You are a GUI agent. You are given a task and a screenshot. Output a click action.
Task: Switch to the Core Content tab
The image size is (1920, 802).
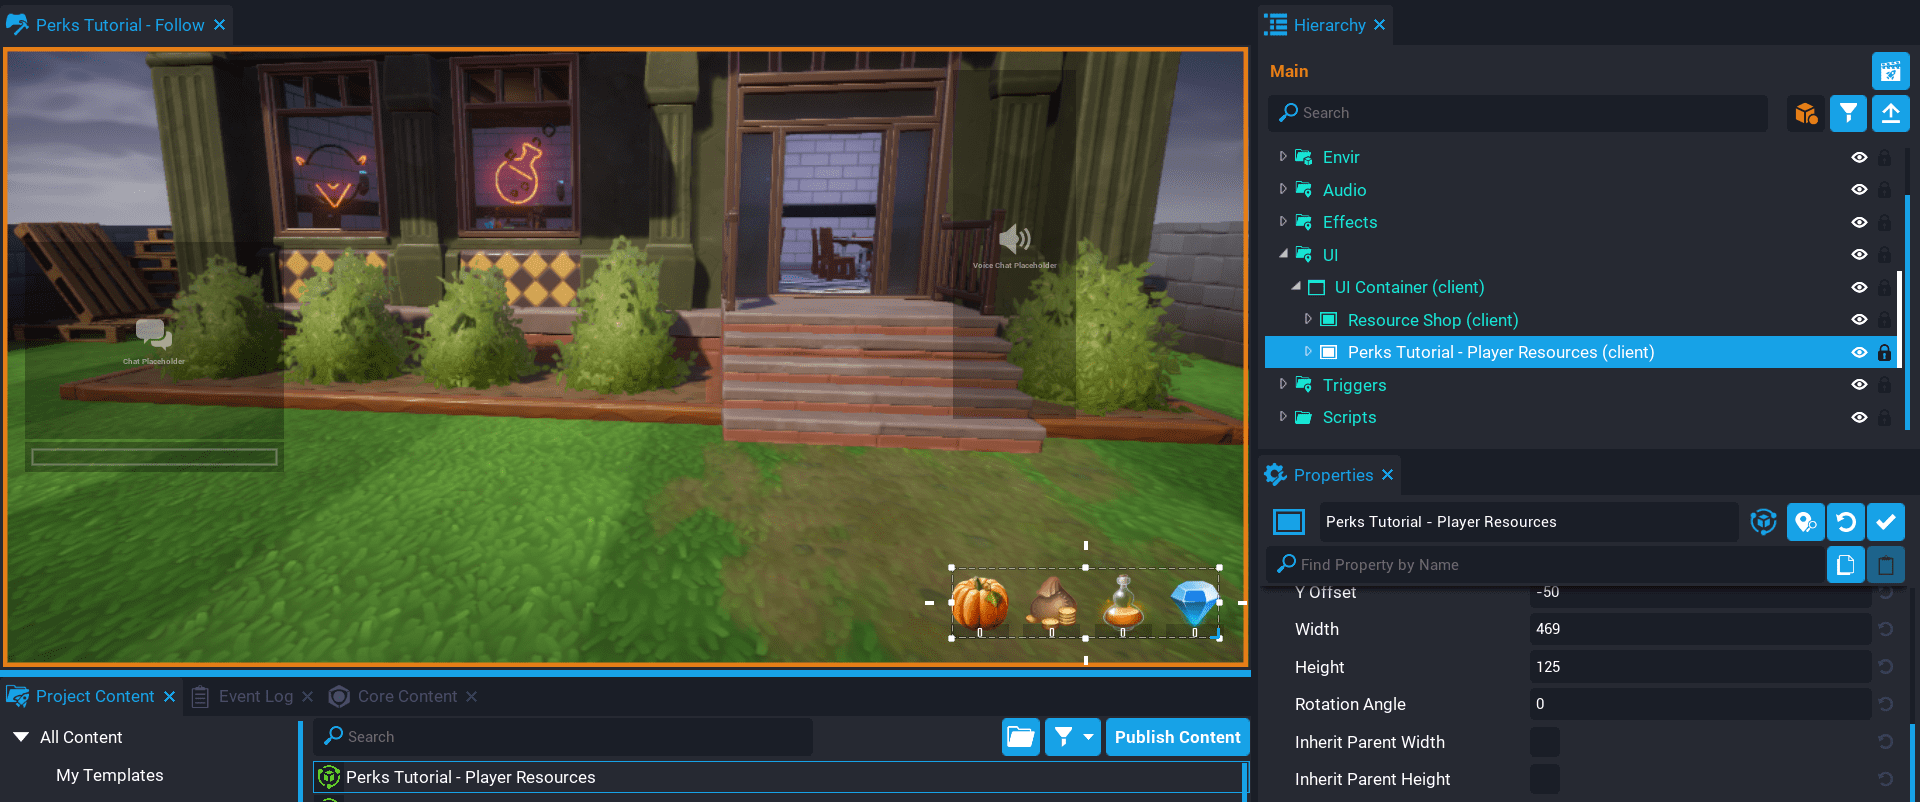pyautogui.click(x=406, y=696)
